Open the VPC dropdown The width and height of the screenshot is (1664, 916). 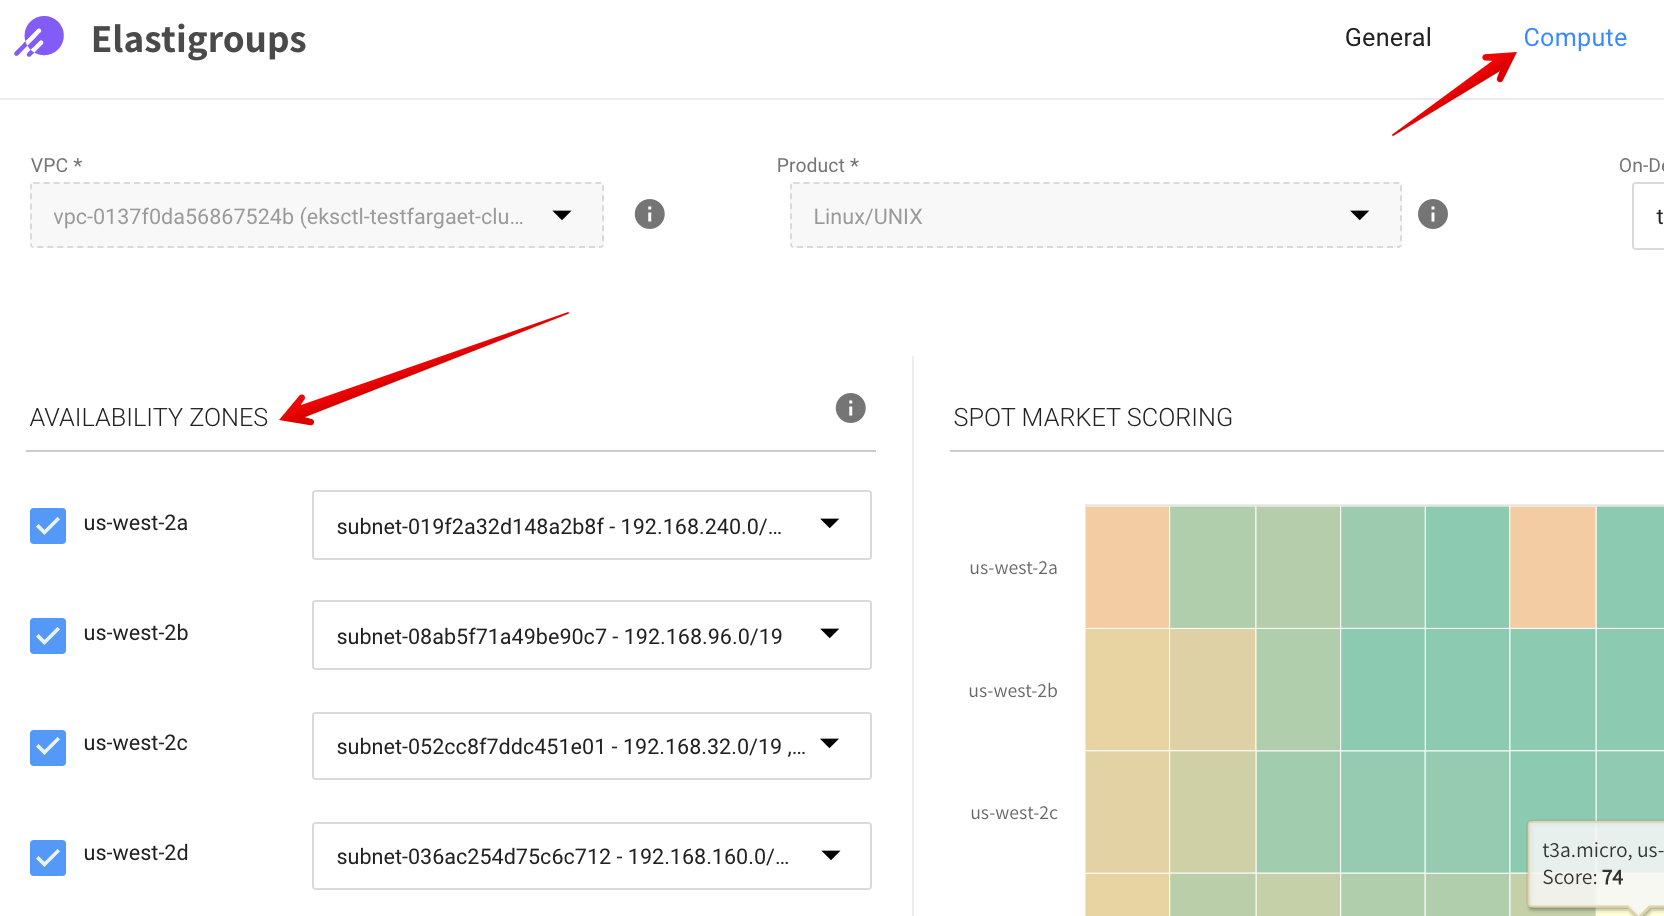pyautogui.click(x=316, y=215)
